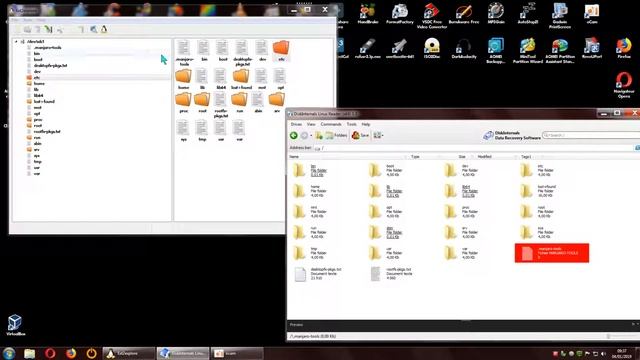Select the tmp folder in Linux Reader

(310, 253)
